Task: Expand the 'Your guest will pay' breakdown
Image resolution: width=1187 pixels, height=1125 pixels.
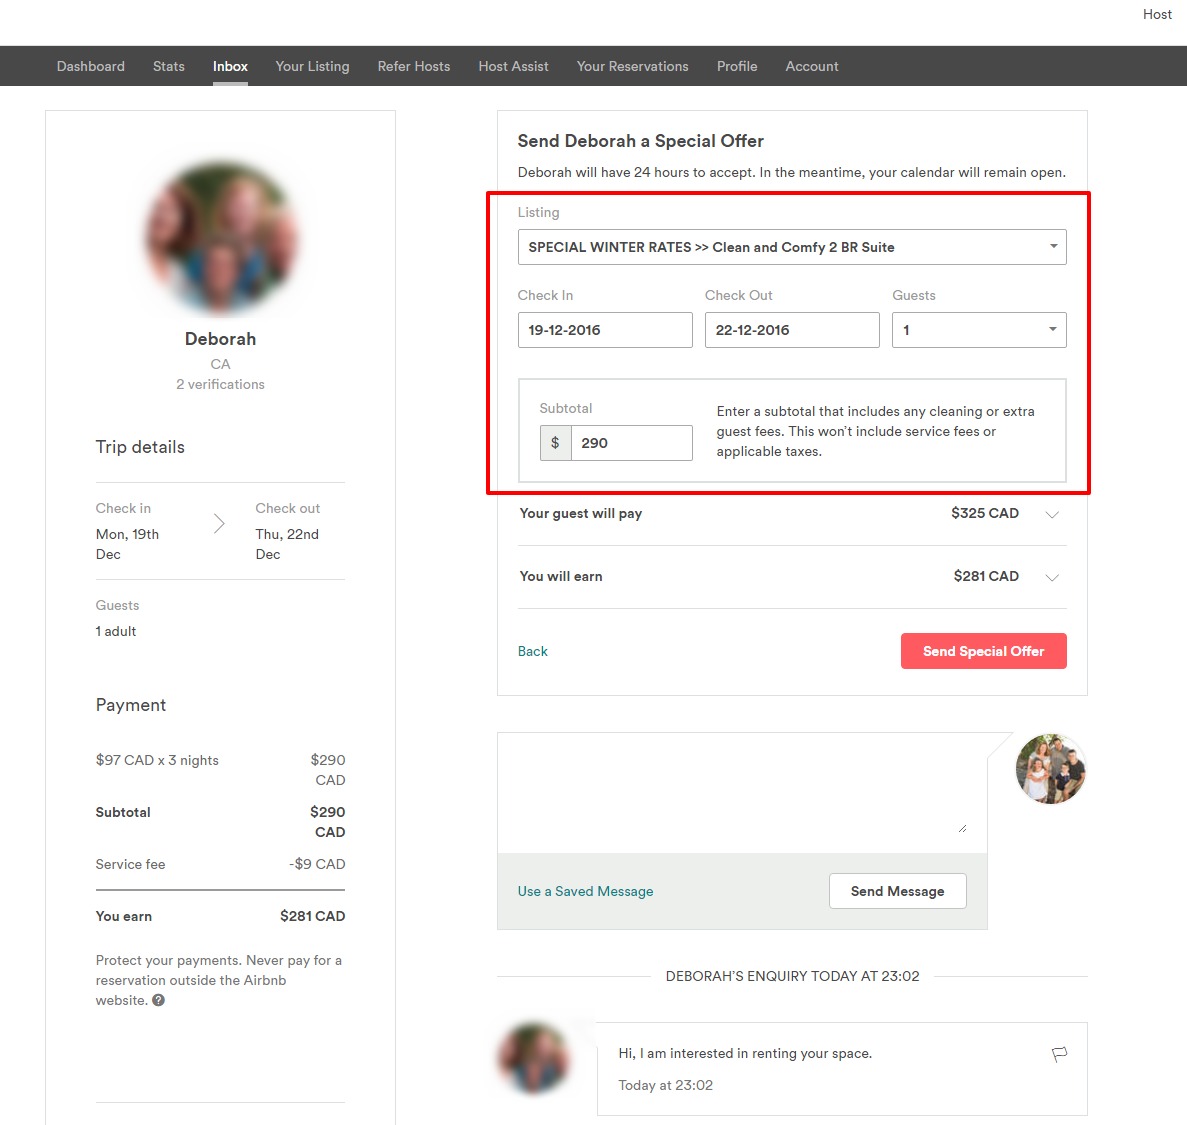Action: pyautogui.click(x=1051, y=514)
